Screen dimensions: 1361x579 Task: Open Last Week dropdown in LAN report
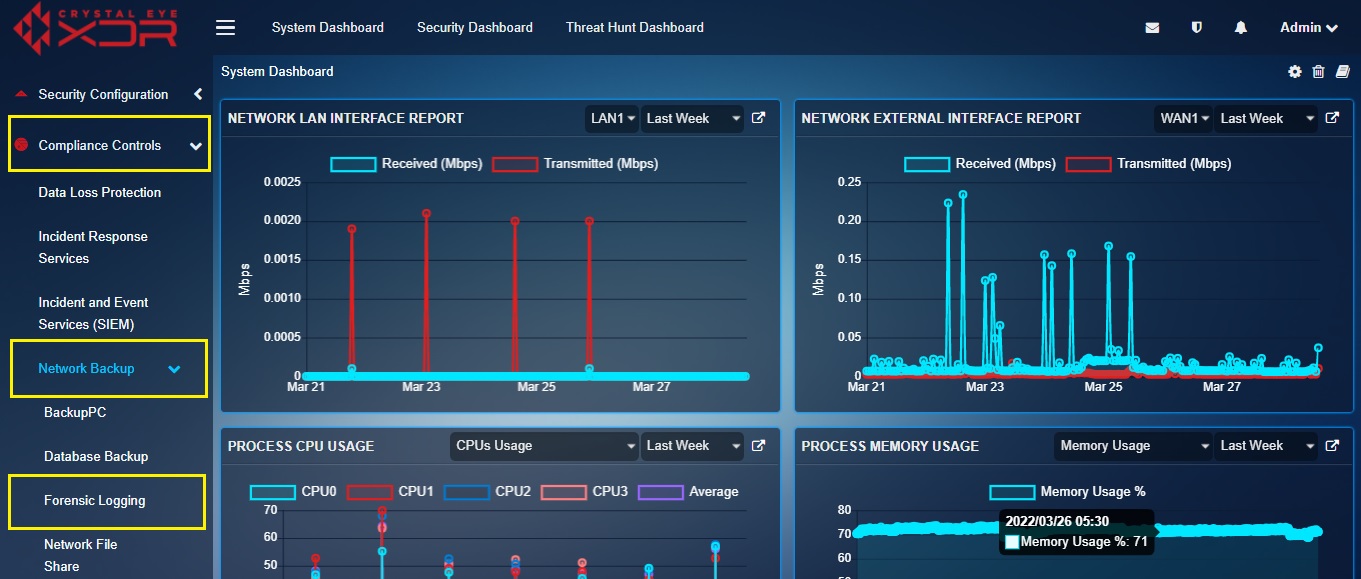click(693, 118)
